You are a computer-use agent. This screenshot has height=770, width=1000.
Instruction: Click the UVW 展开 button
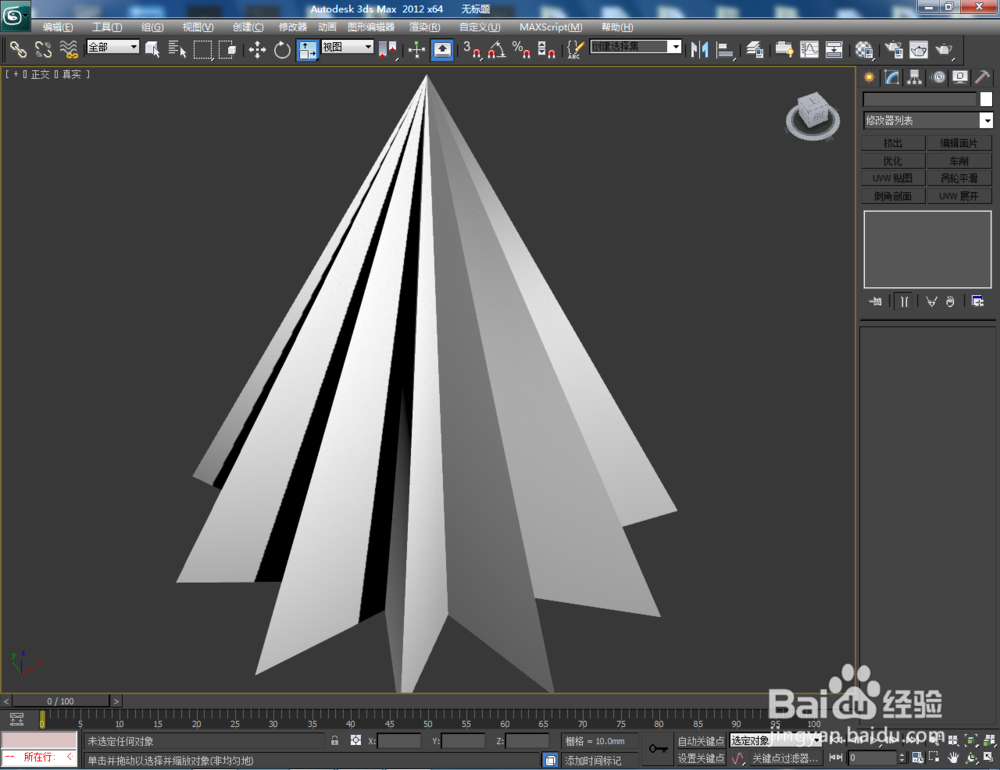[959, 196]
